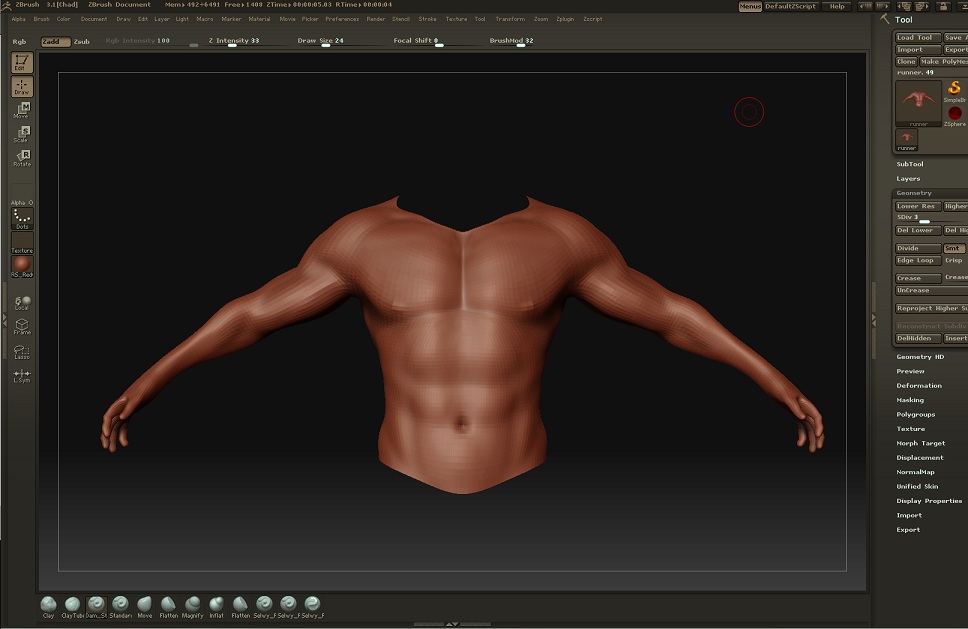Expand the Masking subpalette
This screenshot has width=968, height=629.
coord(910,400)
